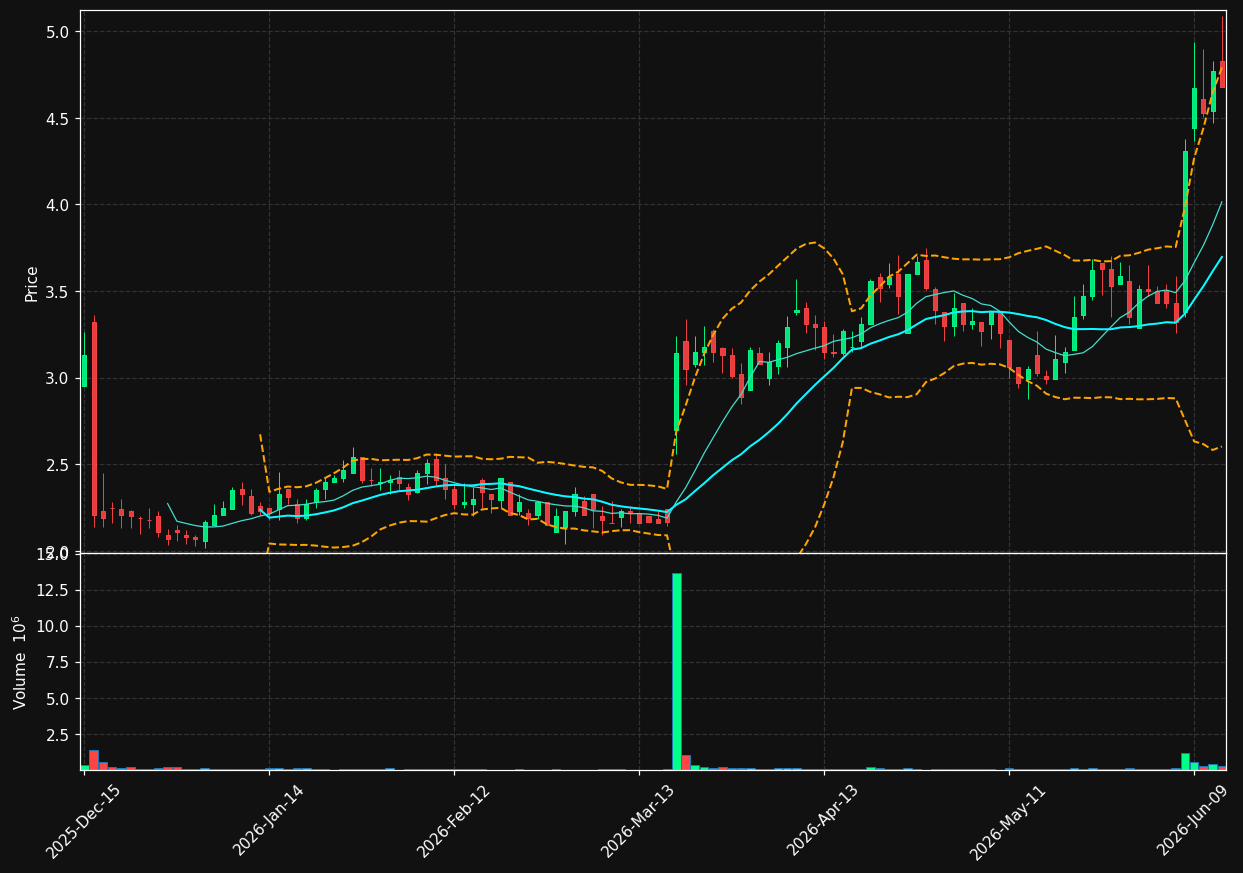The image size is (1243, 873).
Task: Click the 2025-Dec-15 date label
Action: point(83,821)
